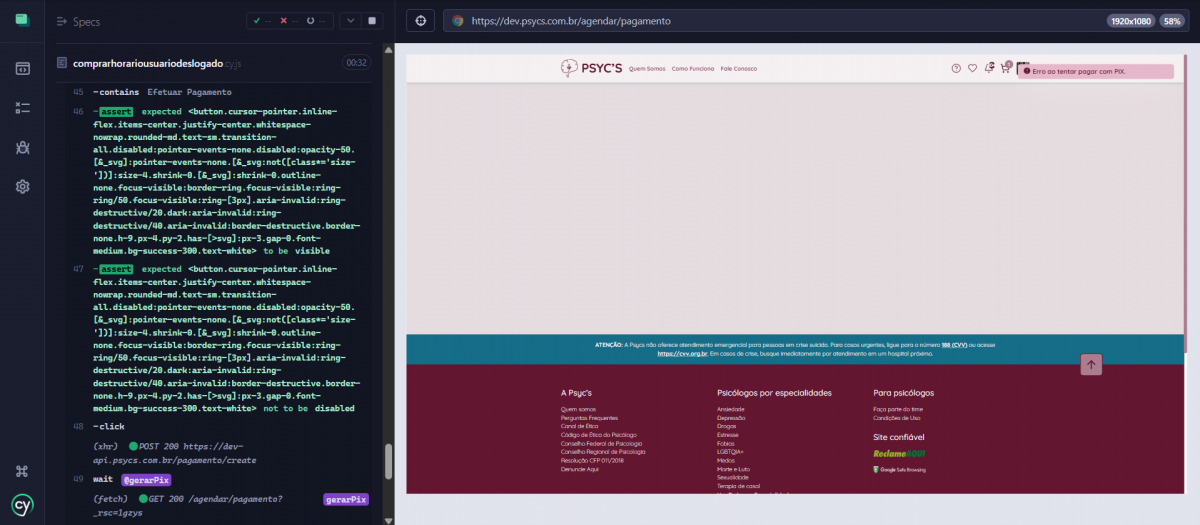Image resolution: width=1200 pixels, height=525 pixels.
Task: Stop the running test
Action: tap(372, 20)
